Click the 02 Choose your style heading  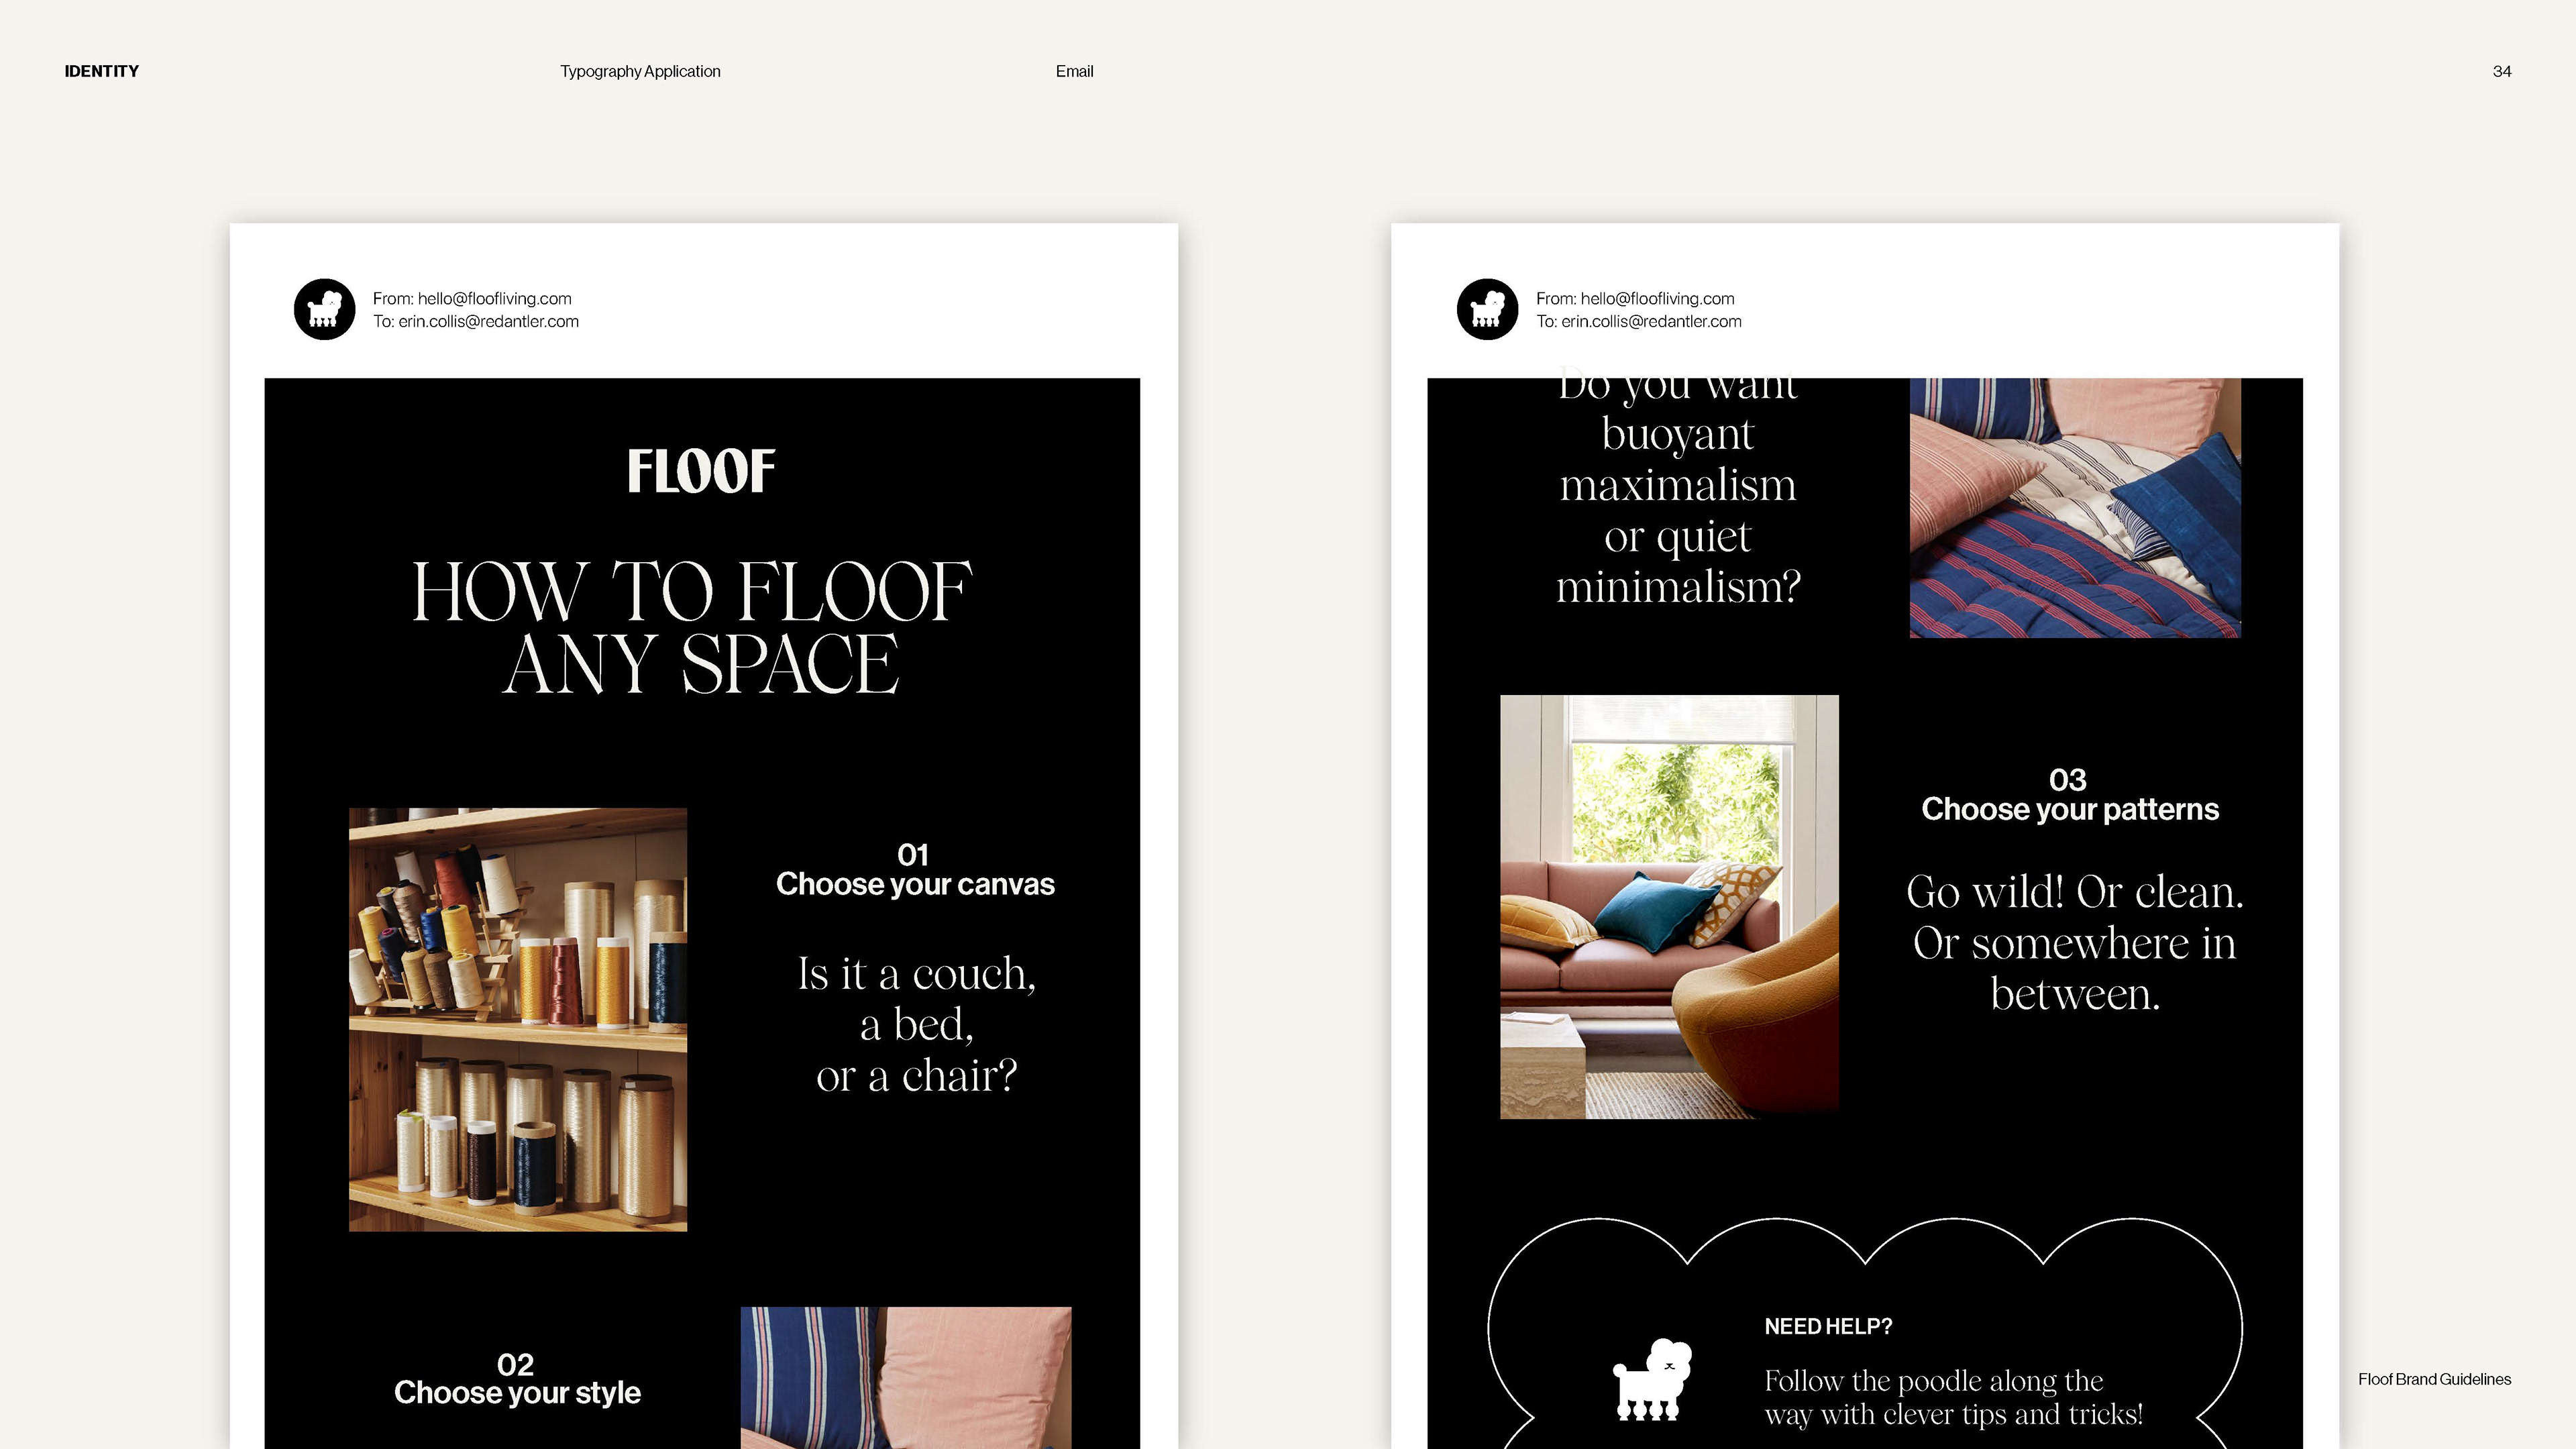pos(517,1378)
